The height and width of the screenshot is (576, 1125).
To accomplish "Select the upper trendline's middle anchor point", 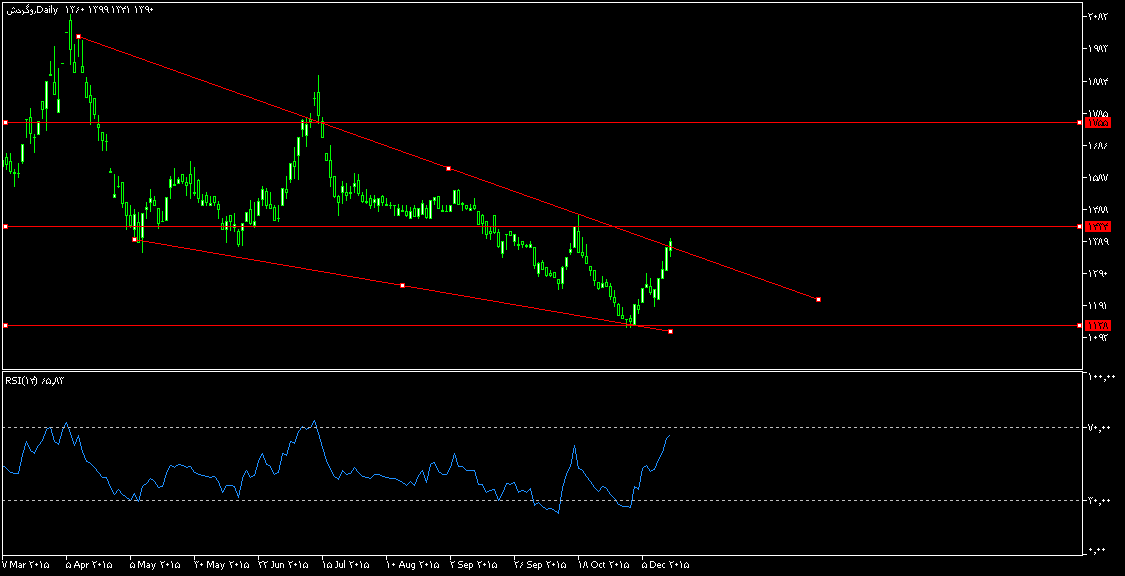I will coord(448,169).
